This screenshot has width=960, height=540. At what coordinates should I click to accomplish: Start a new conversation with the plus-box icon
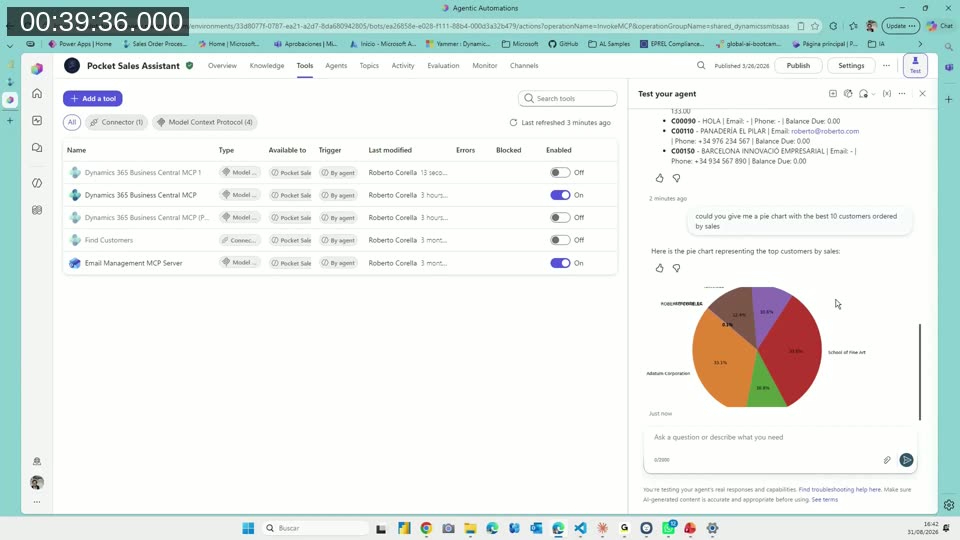[x=833, y=94]
